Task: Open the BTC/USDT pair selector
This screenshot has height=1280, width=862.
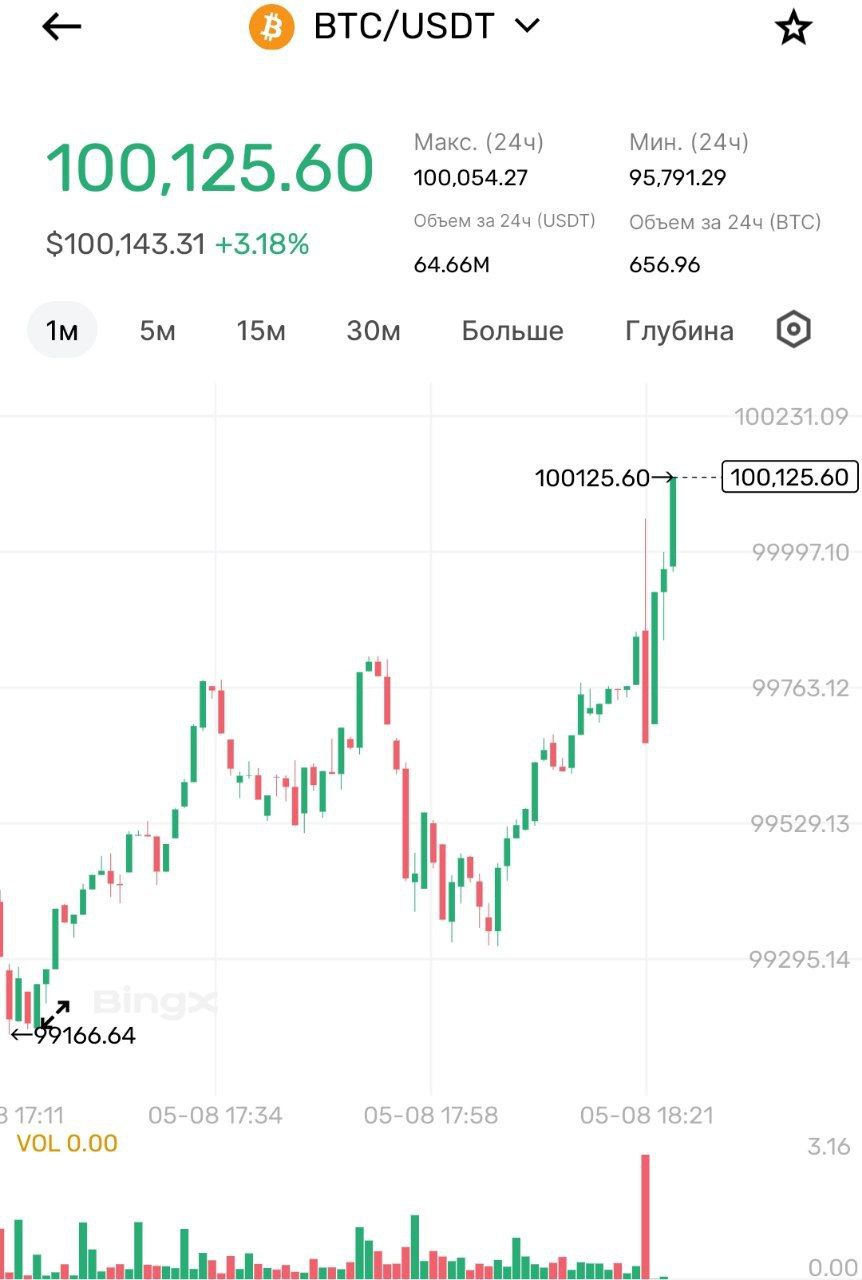Action: [404, 27]
